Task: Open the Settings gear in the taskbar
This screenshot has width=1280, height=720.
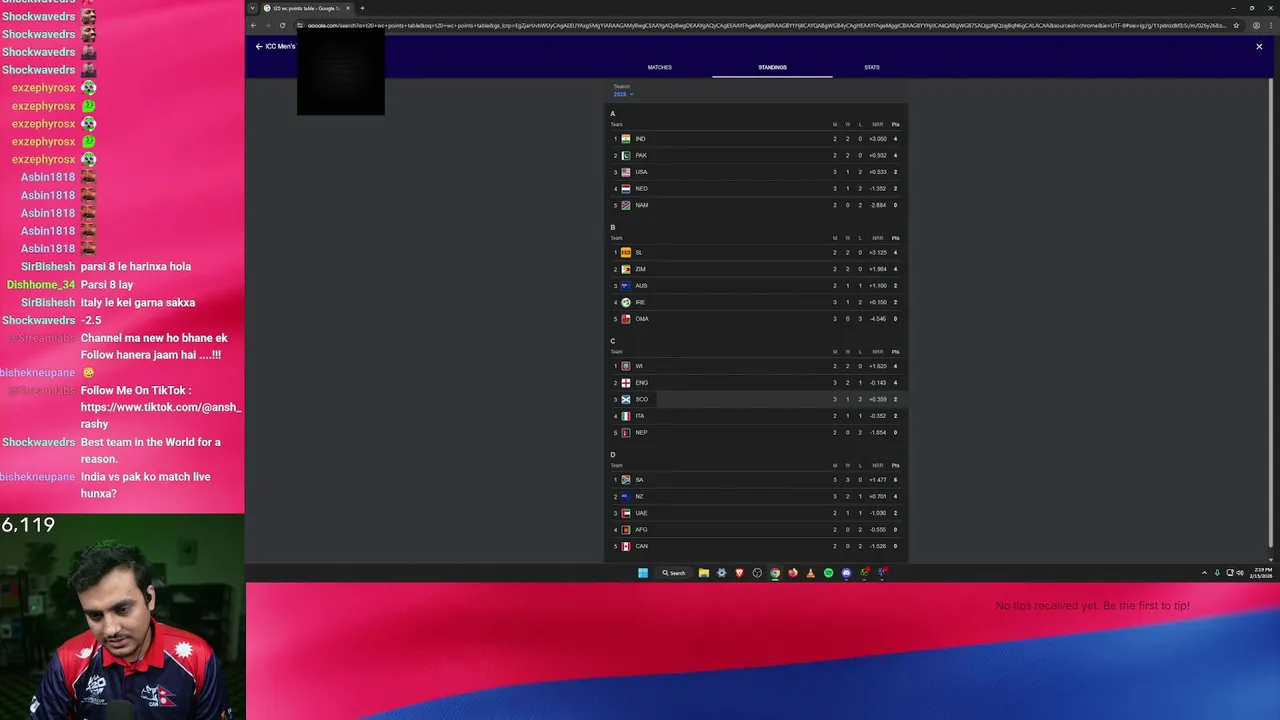Action: click(x=722, y=573)
